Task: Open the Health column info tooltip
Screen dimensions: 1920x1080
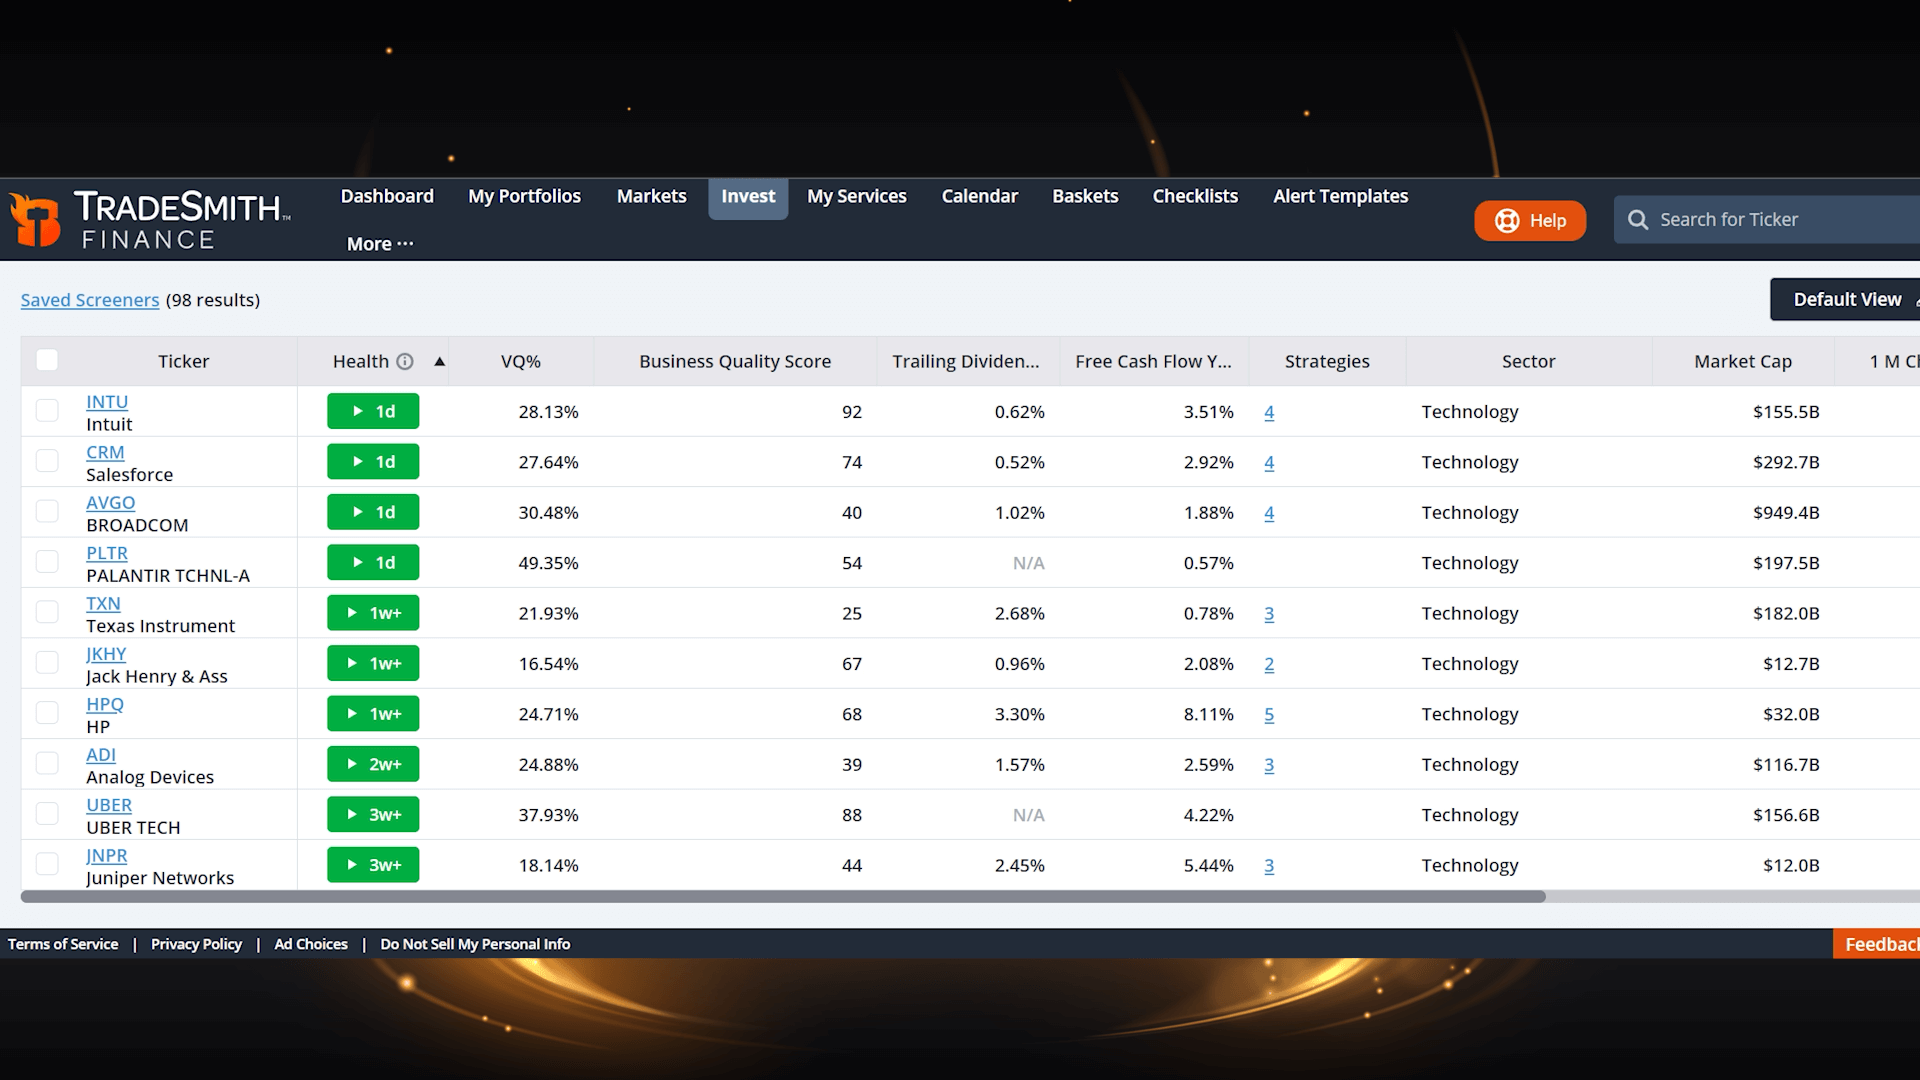Action: [x=405, y=361]
